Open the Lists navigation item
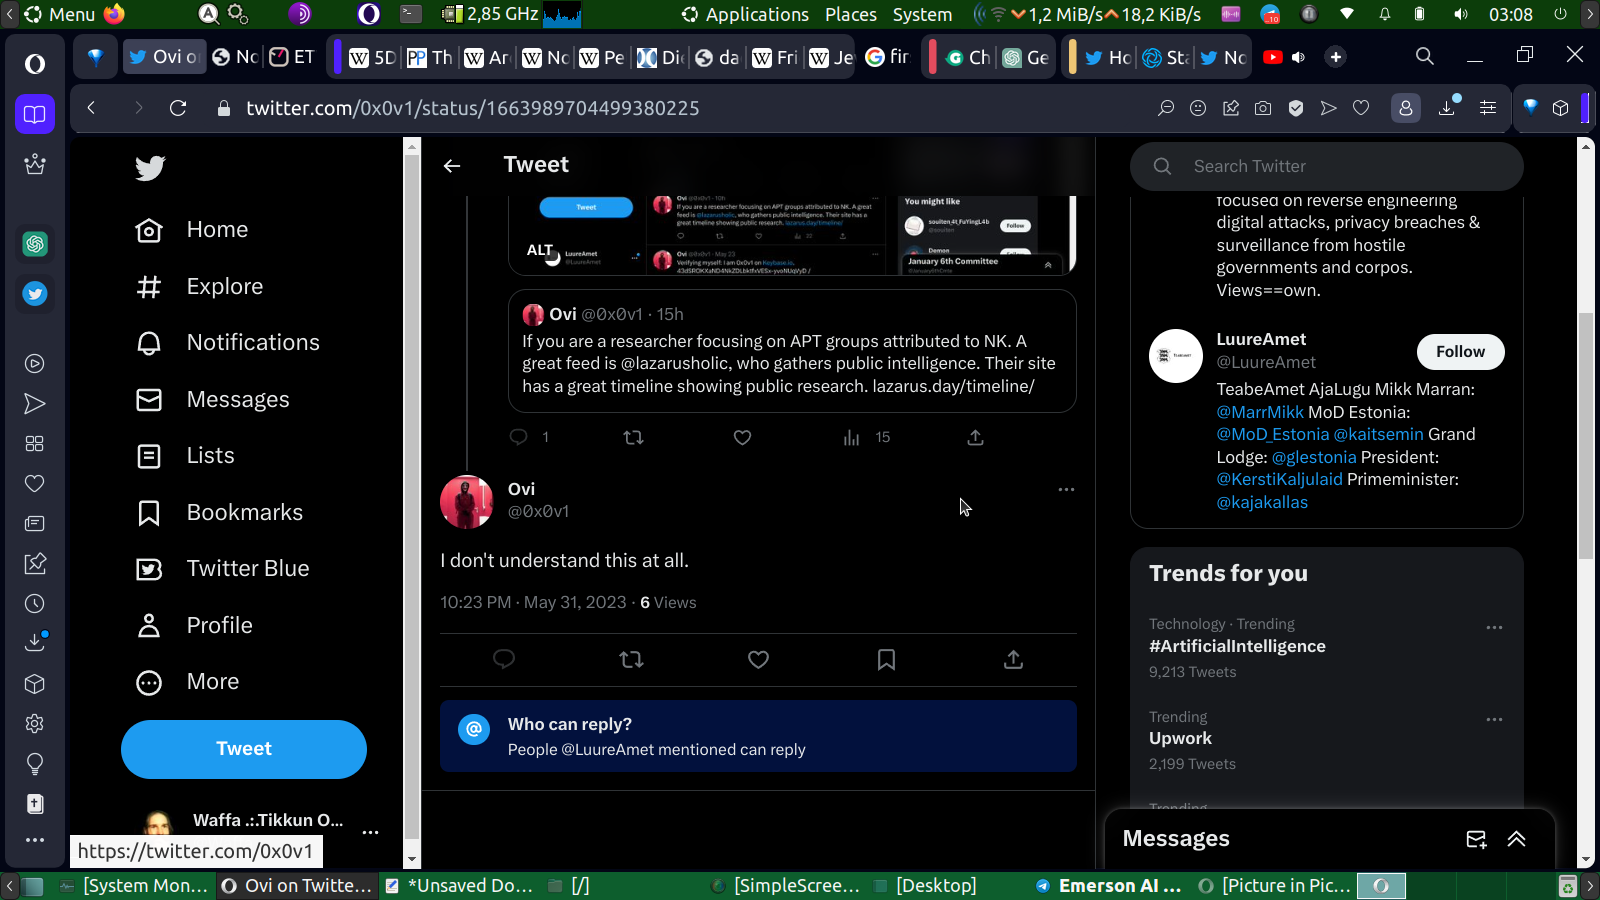Viewport: 1600px width, 900px height. (186, 456)
